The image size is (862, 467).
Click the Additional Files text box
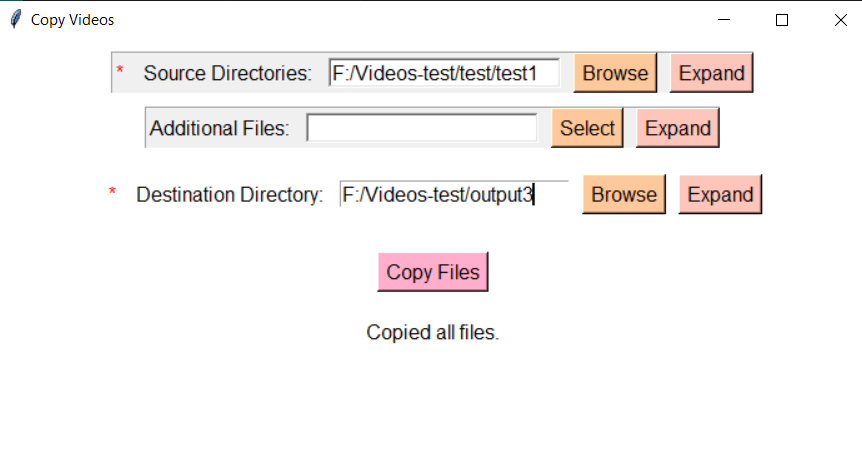[422, 128]
